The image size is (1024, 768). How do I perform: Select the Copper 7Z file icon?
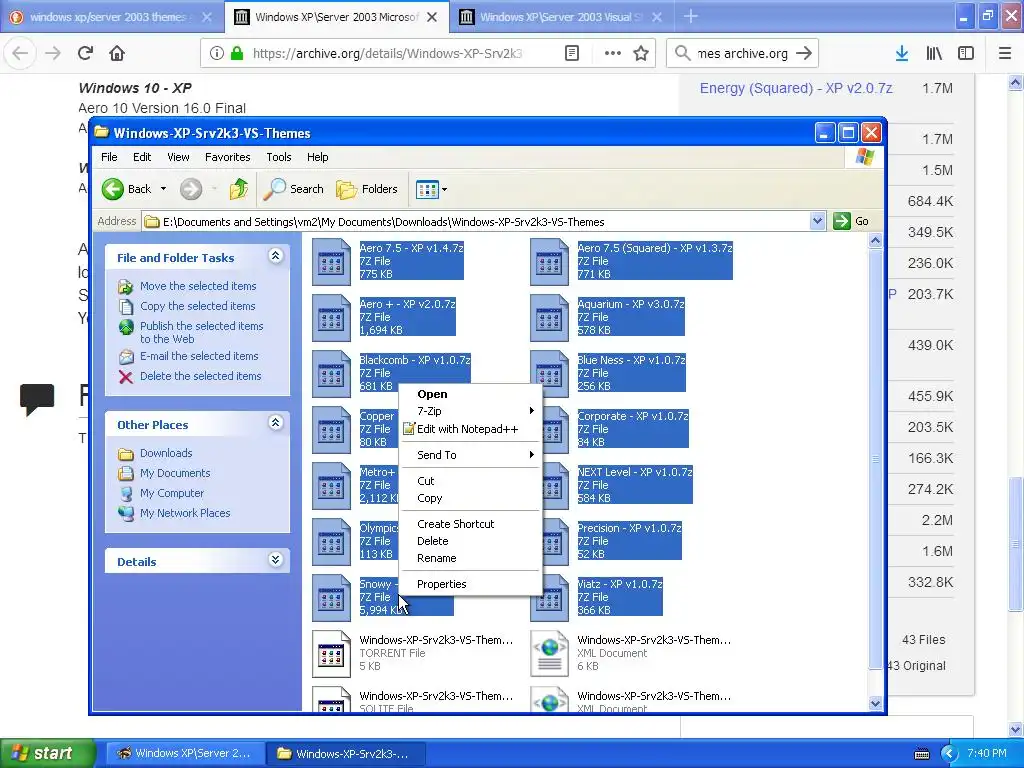tap(331, 430)
